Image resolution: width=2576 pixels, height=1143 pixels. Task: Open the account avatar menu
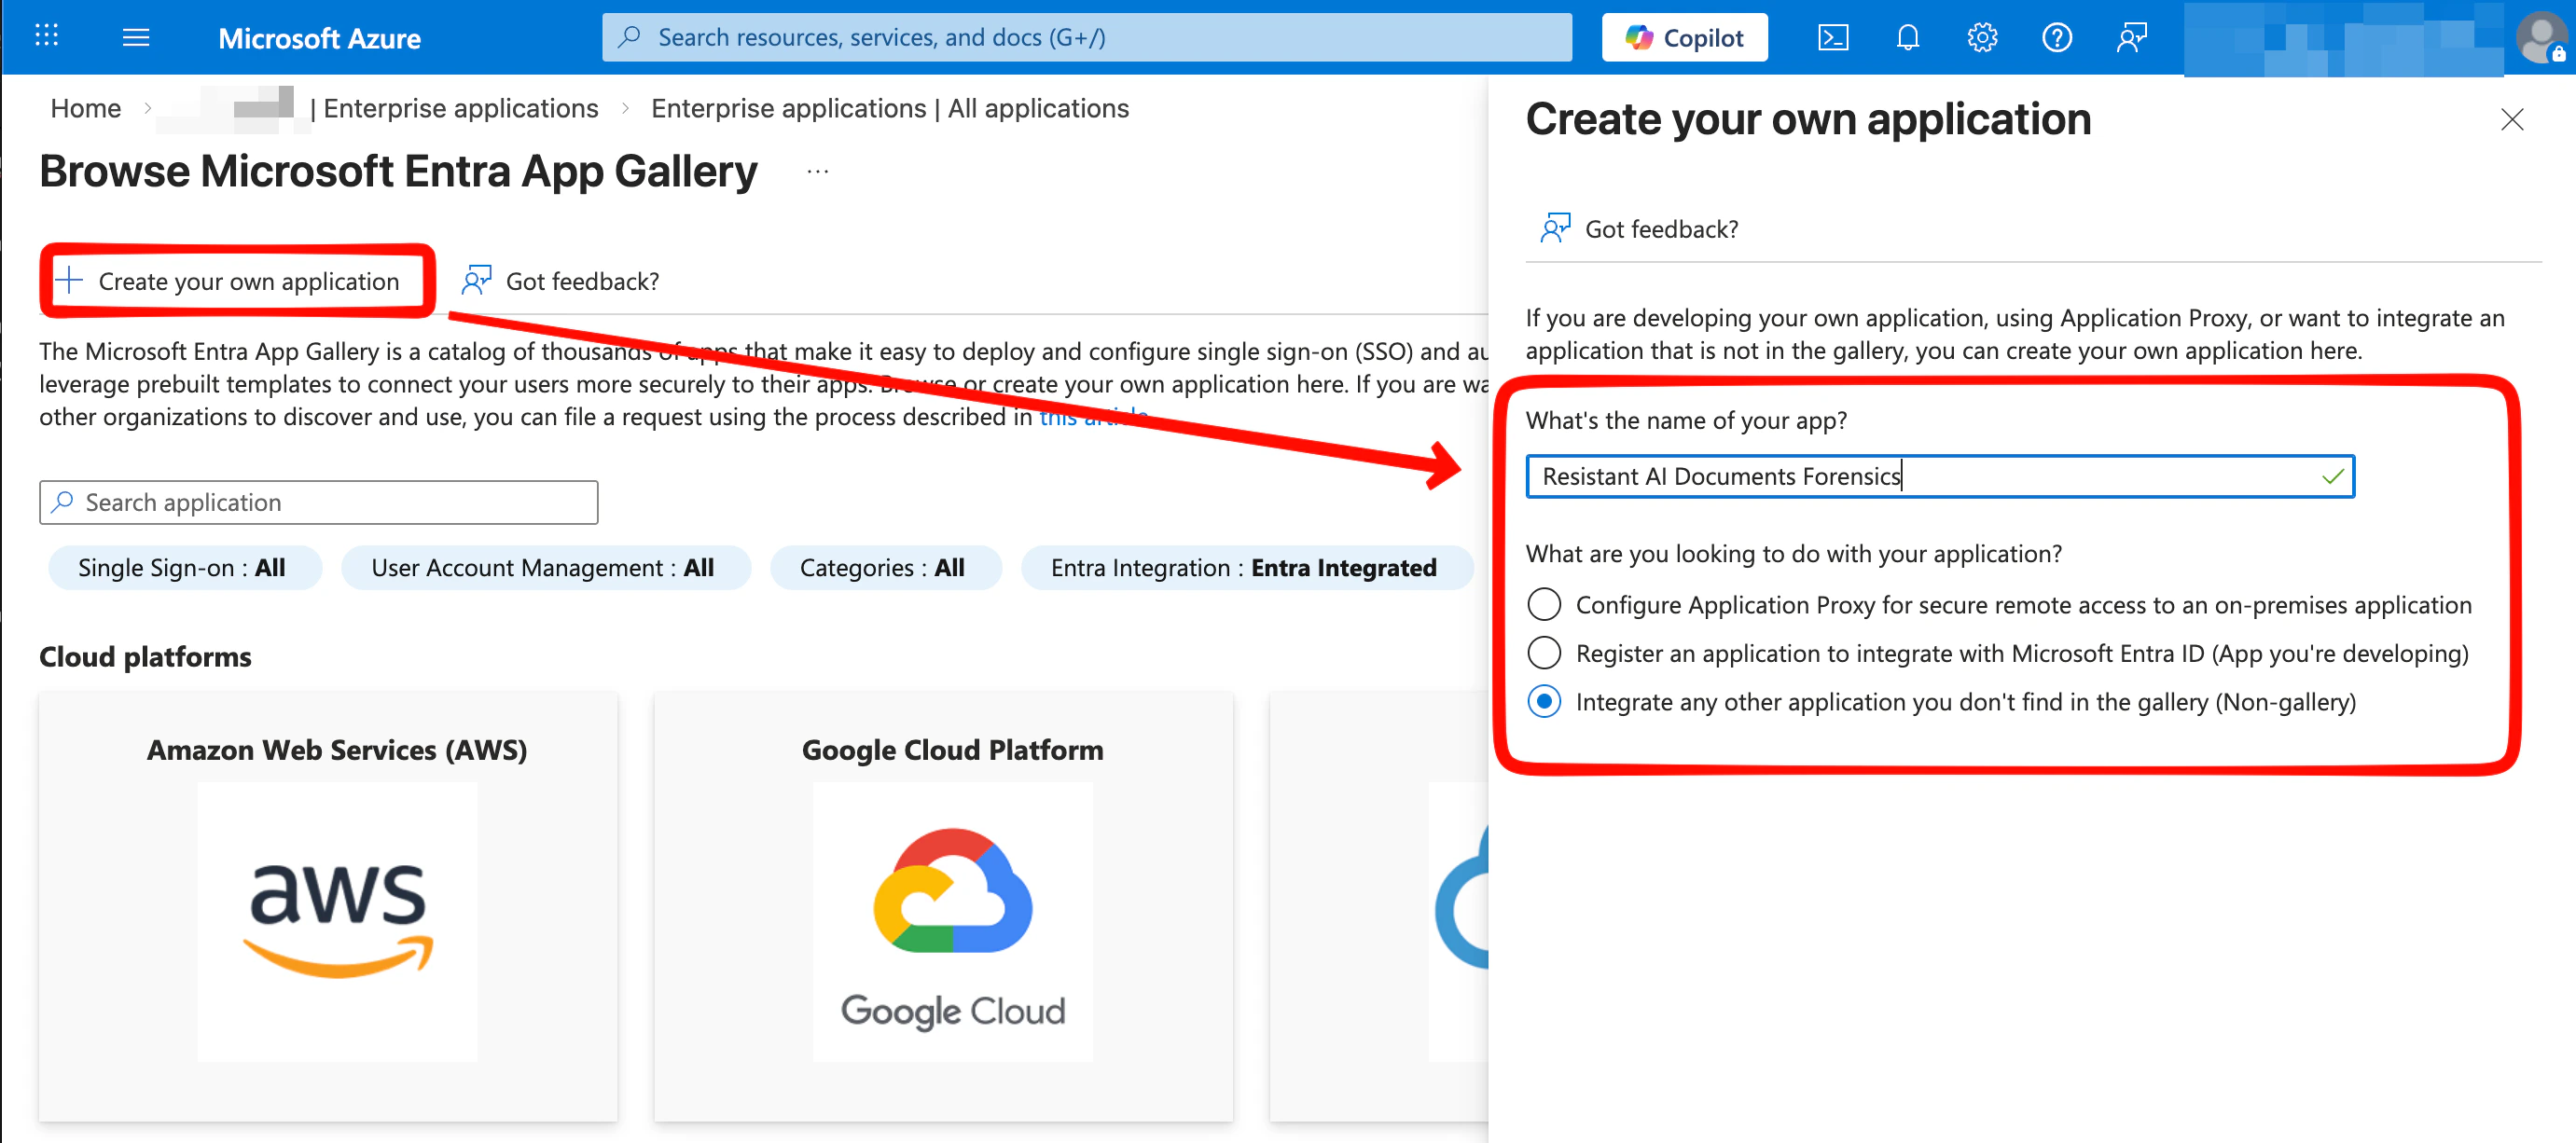pos(2540,38)
